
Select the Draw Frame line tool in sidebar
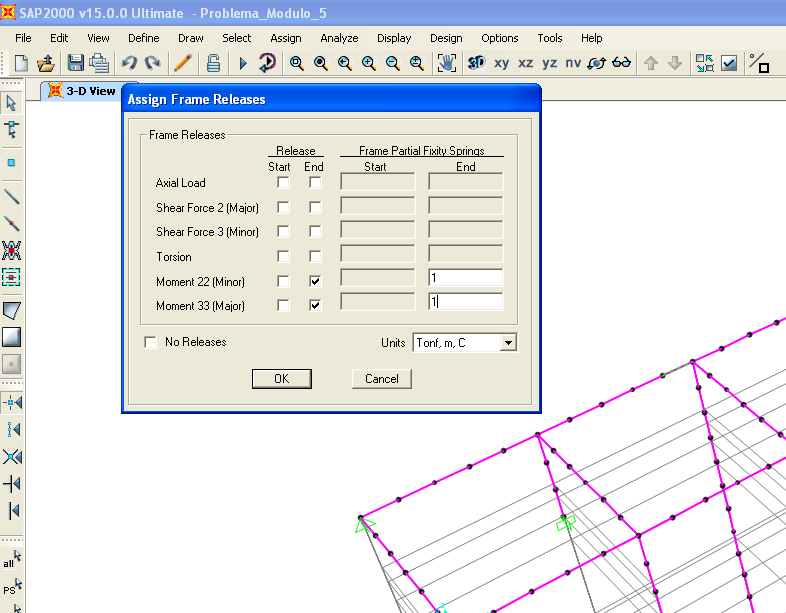point(12,196)
